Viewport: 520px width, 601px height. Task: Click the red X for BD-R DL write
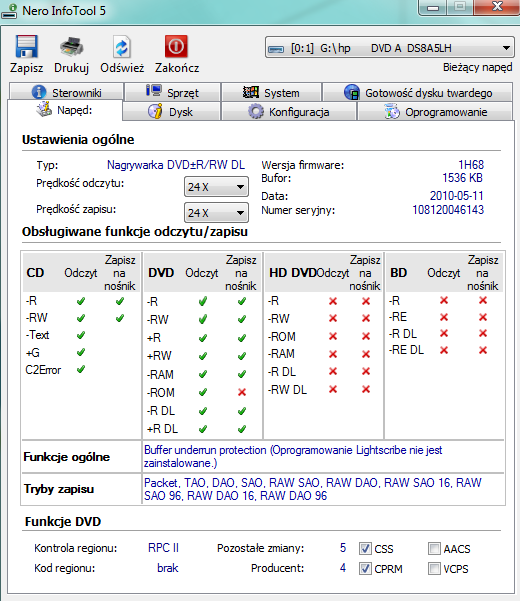[483, 333]
